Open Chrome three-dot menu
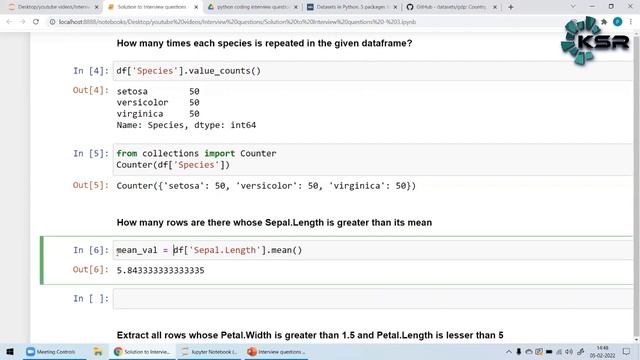This screenshot has width=640, height=360. coord(631,22)
